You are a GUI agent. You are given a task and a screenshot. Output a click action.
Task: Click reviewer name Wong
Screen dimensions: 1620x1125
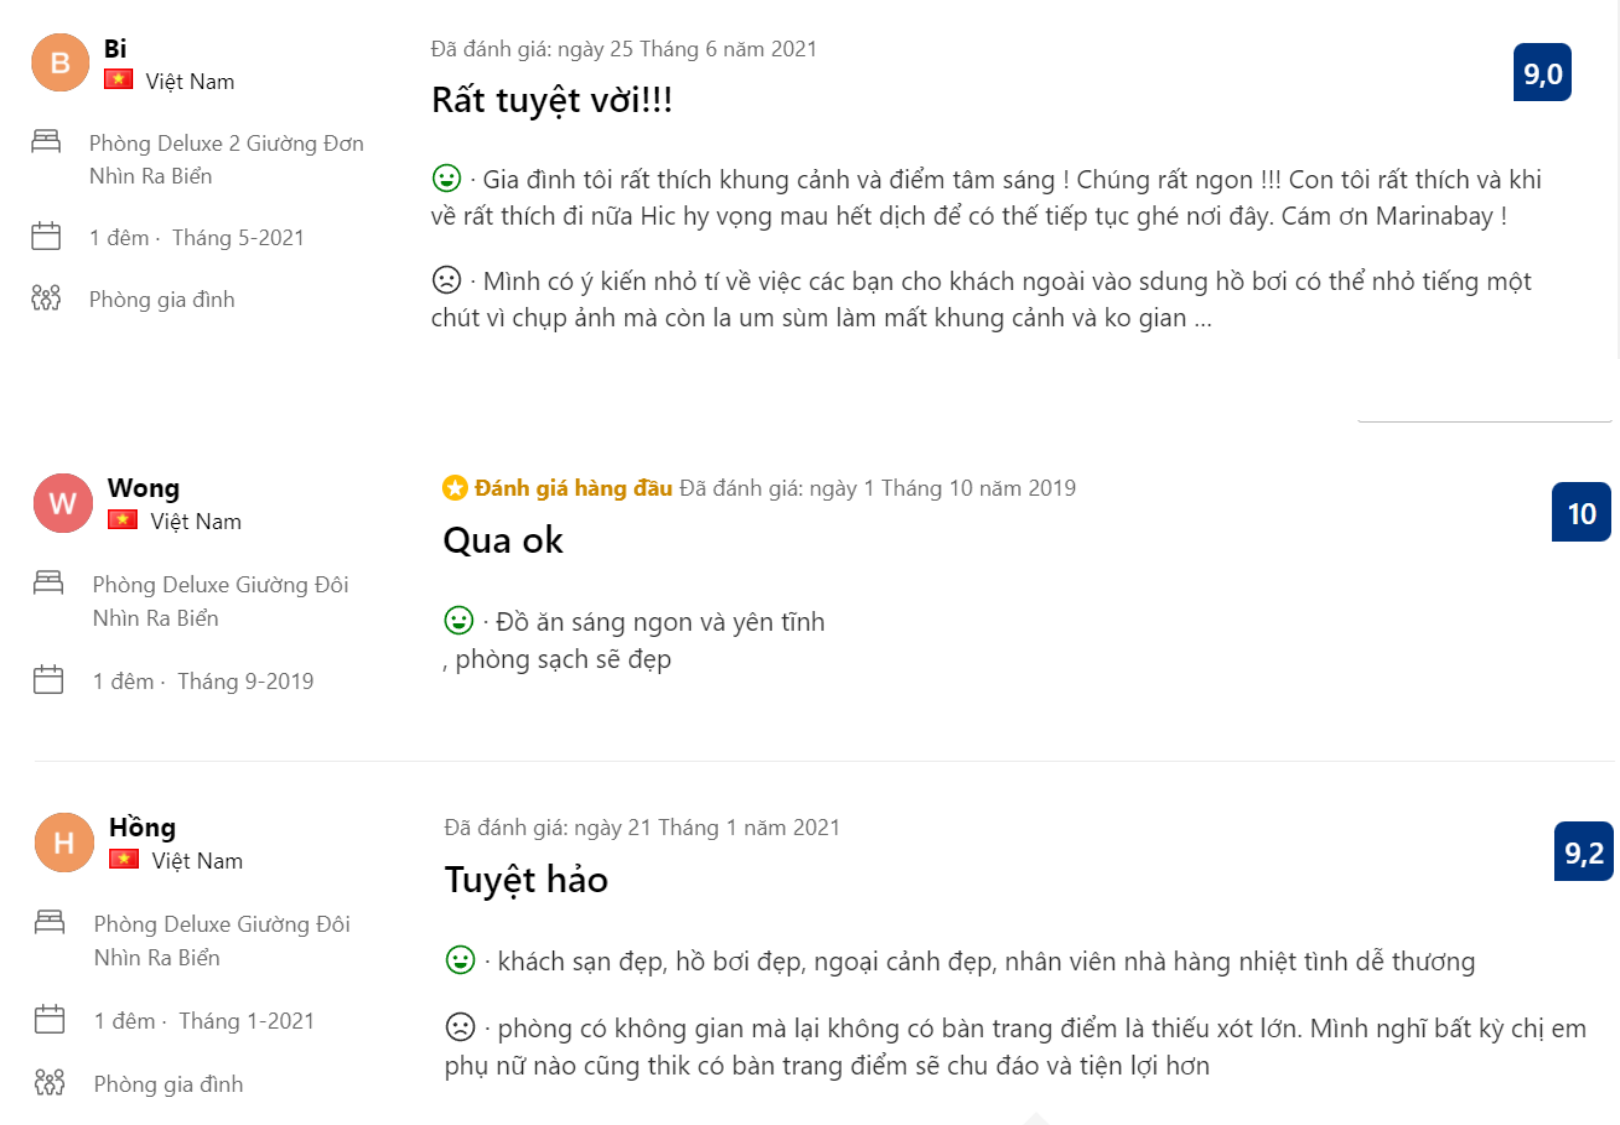click(x=143, y=488)
